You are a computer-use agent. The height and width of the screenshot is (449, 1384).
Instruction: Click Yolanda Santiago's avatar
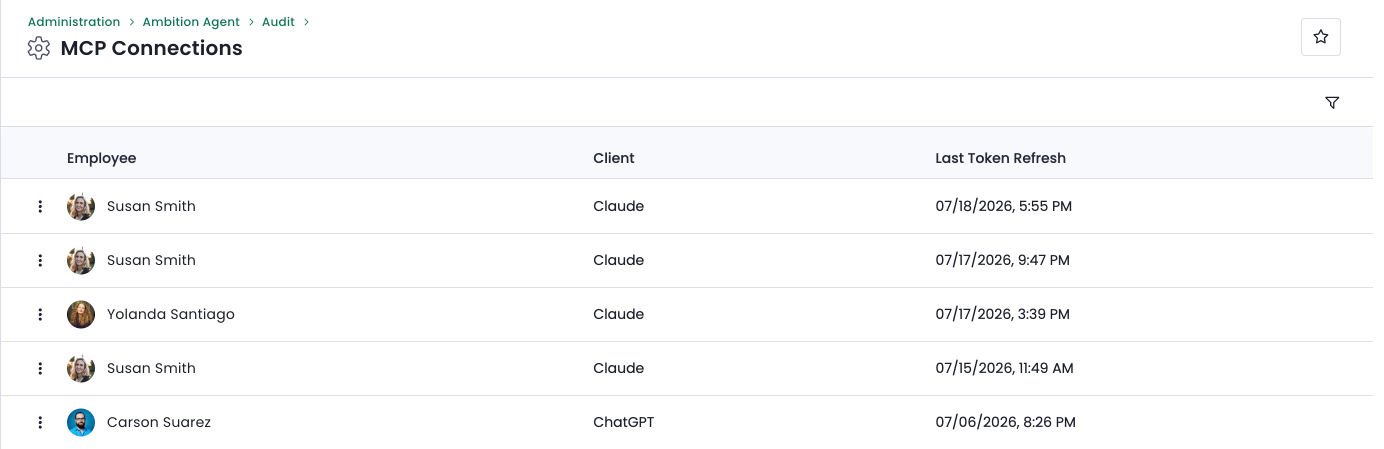81,314
